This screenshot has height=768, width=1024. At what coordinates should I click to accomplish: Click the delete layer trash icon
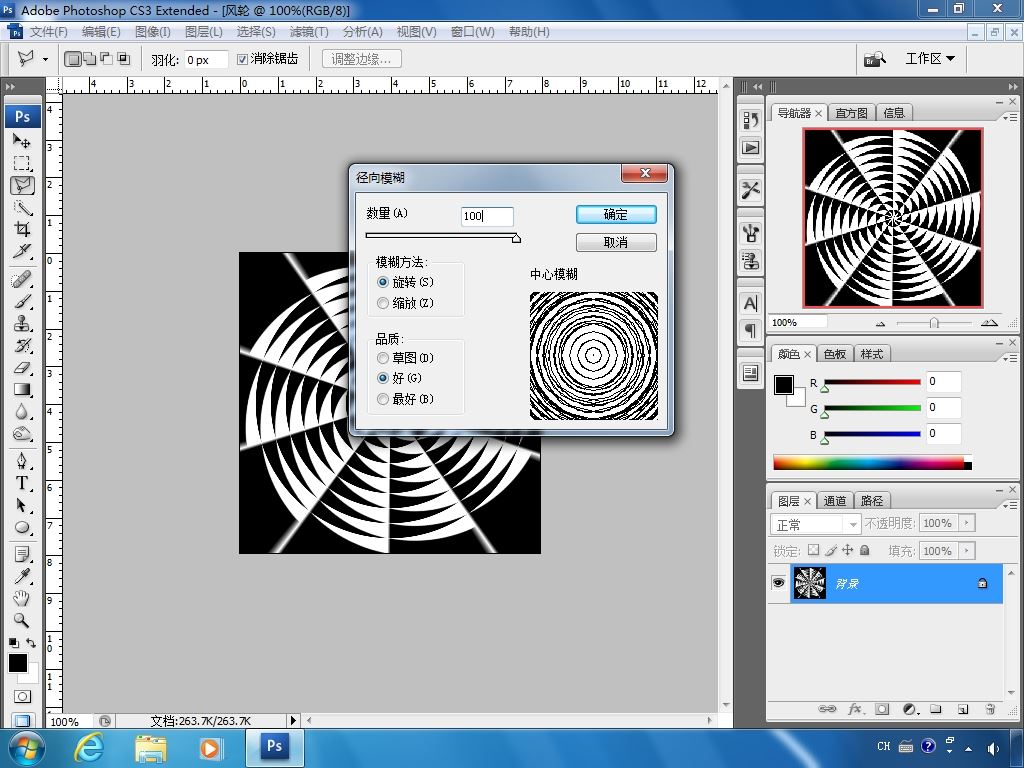(989, 709)
